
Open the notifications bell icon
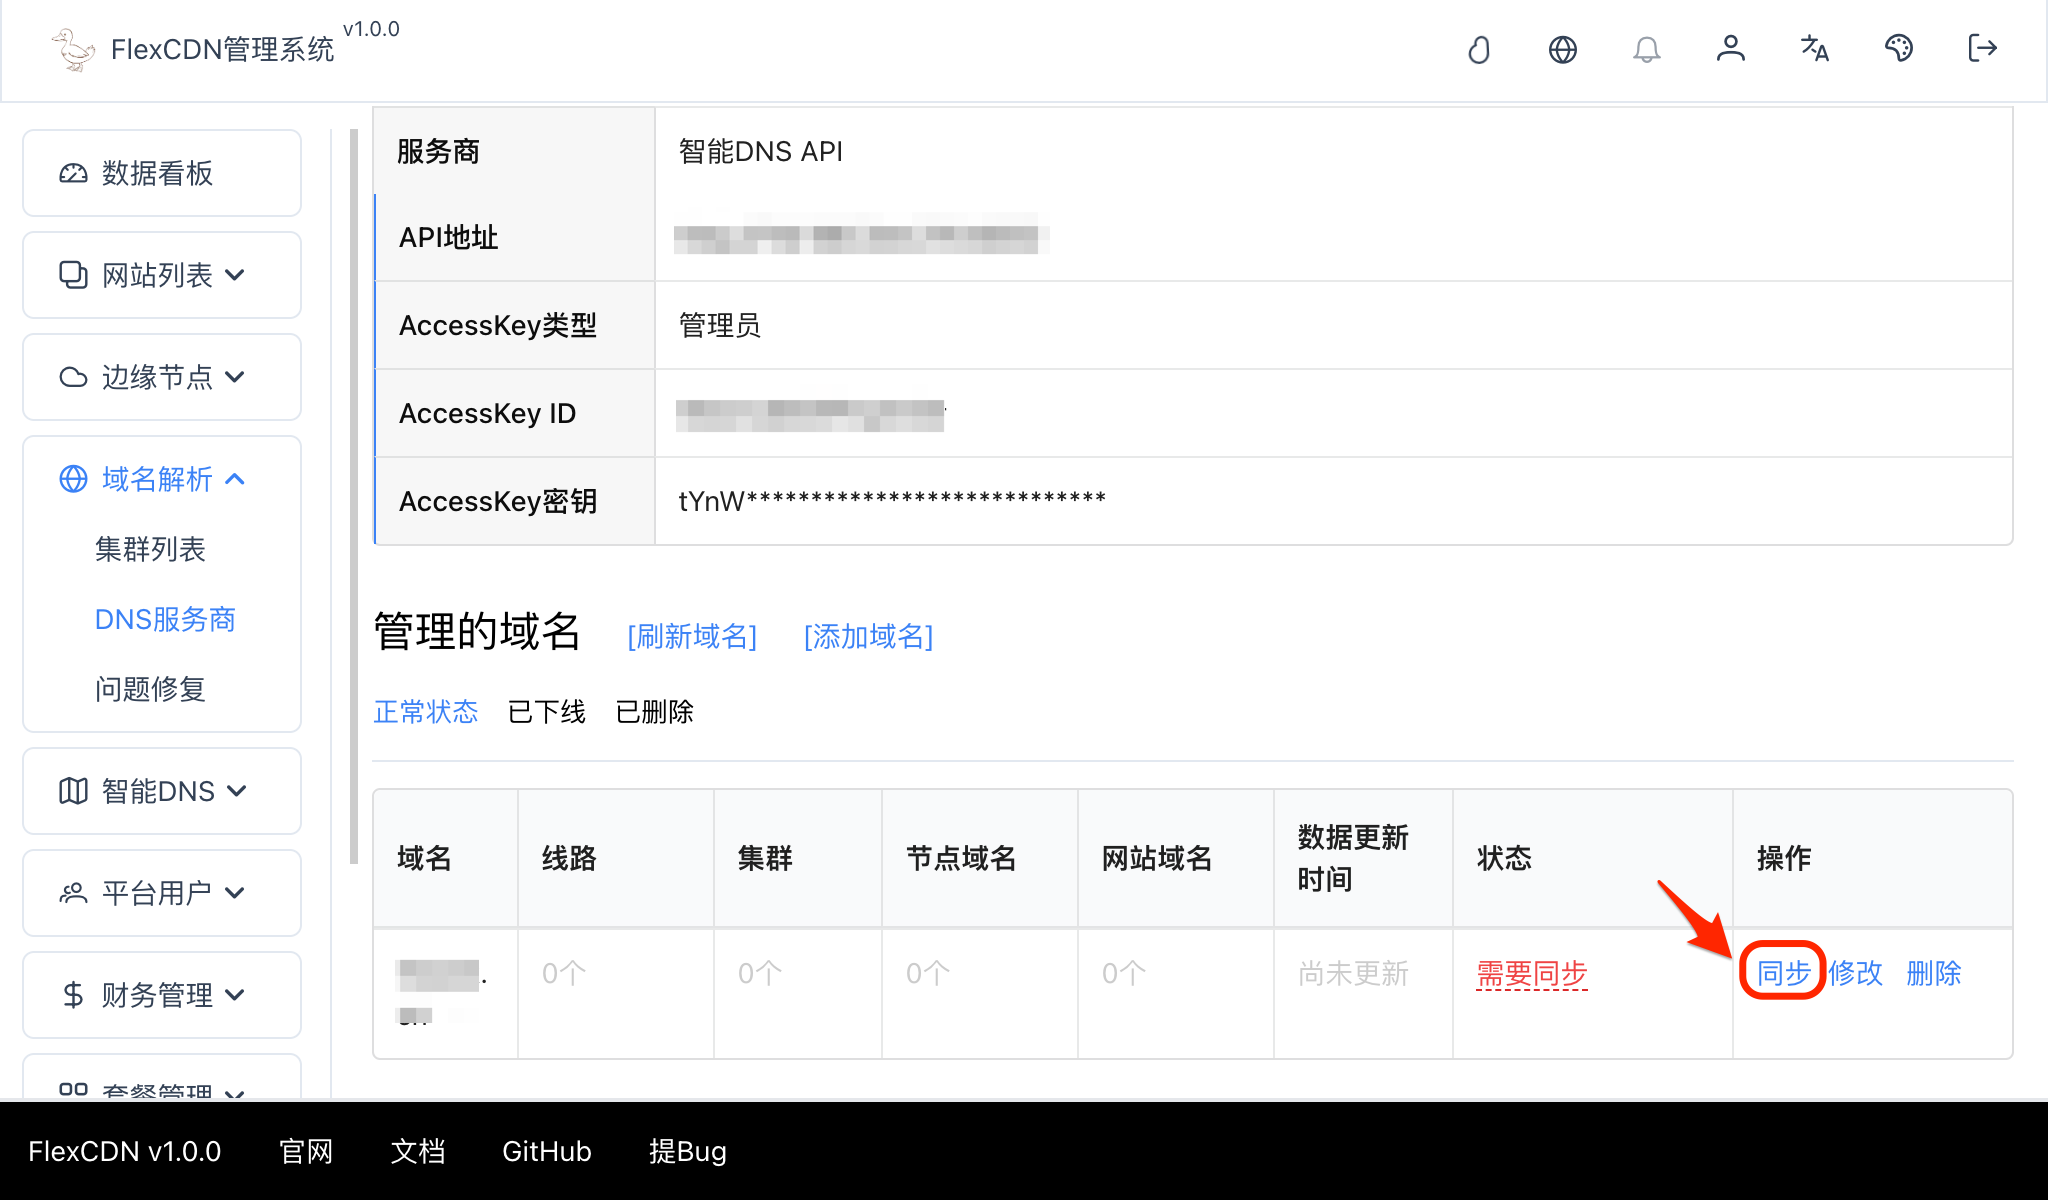[1647, 49]
